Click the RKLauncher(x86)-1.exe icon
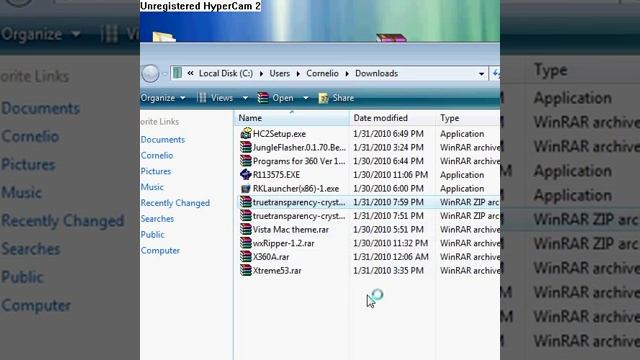640x360 pixels. (x=246, y=189)
